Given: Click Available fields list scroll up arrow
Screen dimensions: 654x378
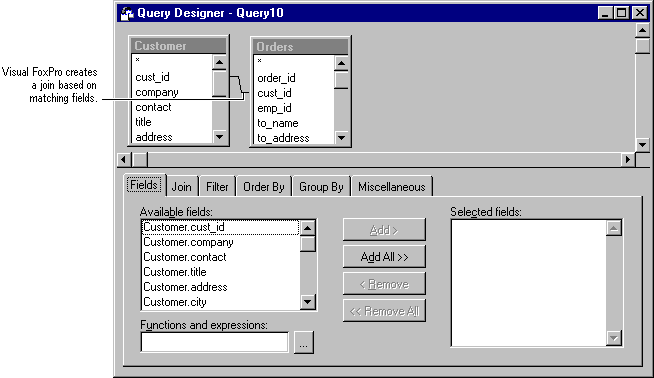Looking at the screenshot, I should tap(308, 228).
